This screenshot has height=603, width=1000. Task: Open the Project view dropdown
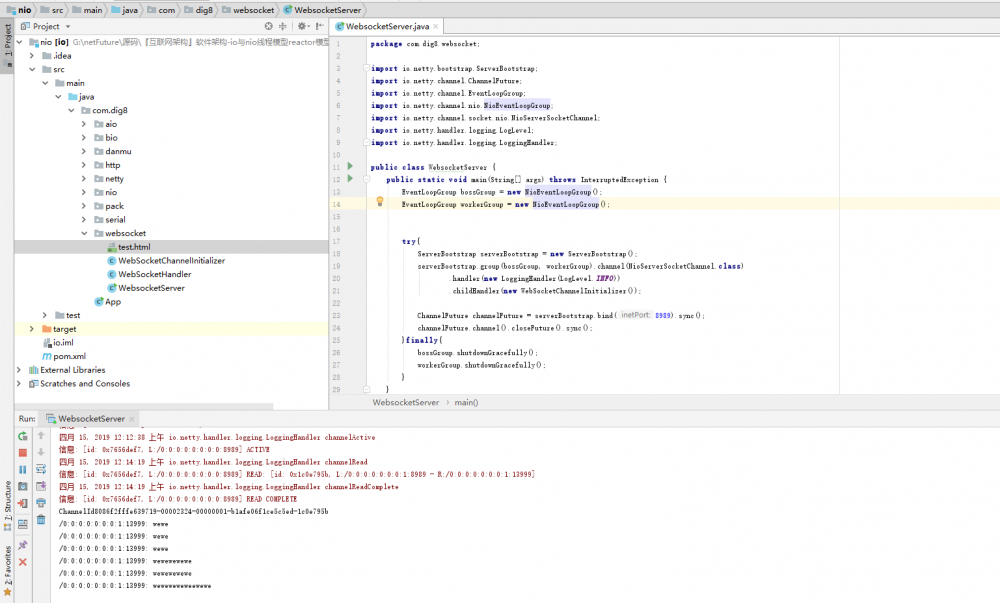(x=66, y=26)
